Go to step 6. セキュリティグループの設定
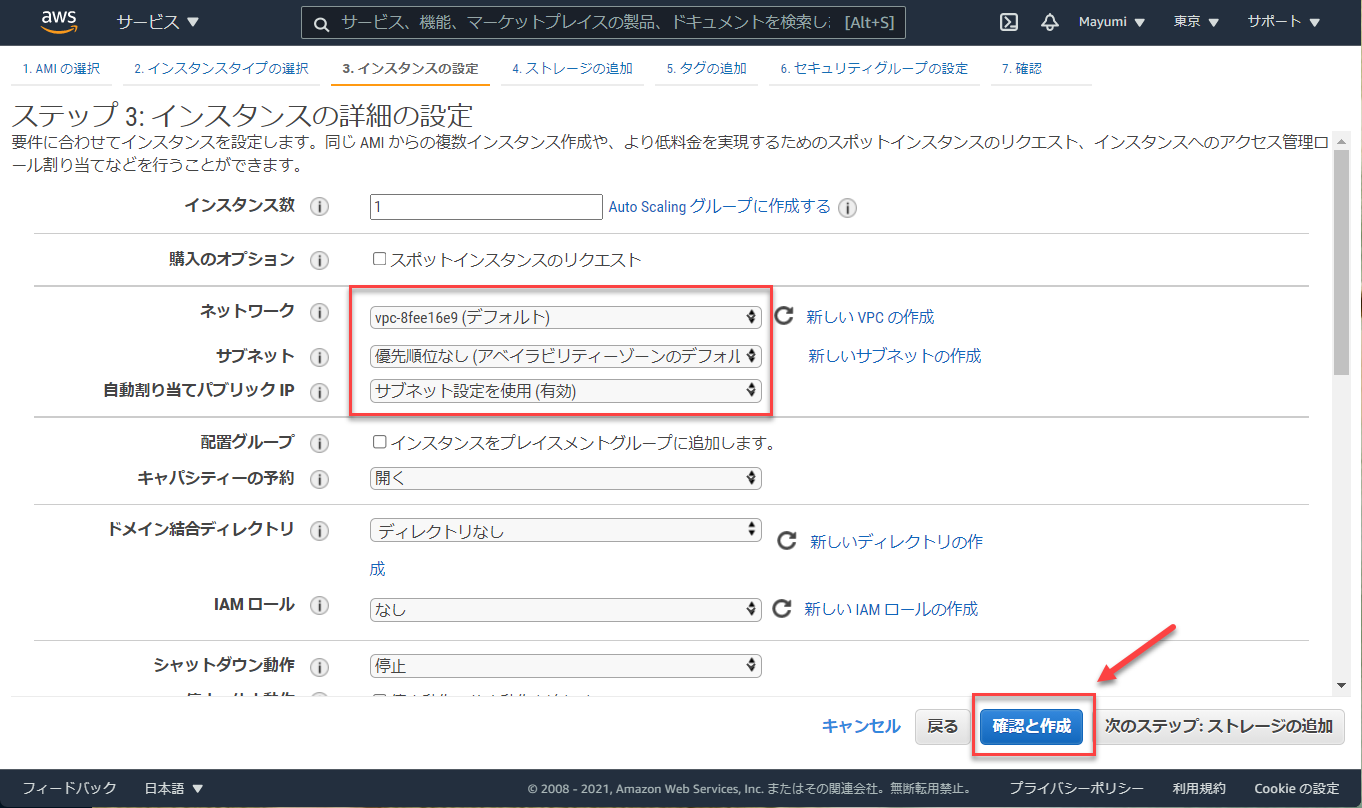The height and width of the screenshot is (808, 1362). (x=874, y=68)
